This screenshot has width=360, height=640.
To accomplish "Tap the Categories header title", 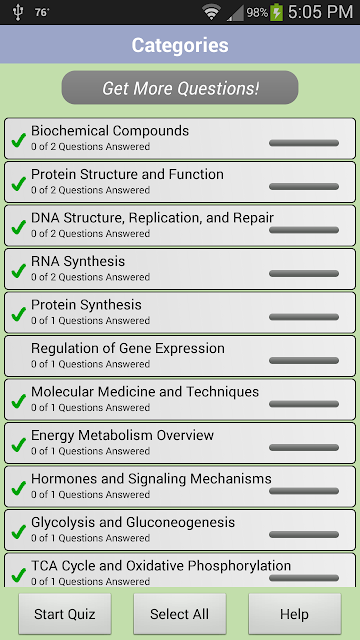I will (x=180, y=45).
